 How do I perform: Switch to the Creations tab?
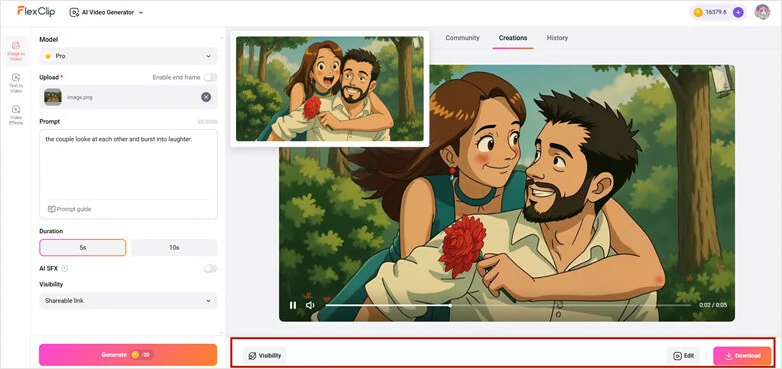513,38
